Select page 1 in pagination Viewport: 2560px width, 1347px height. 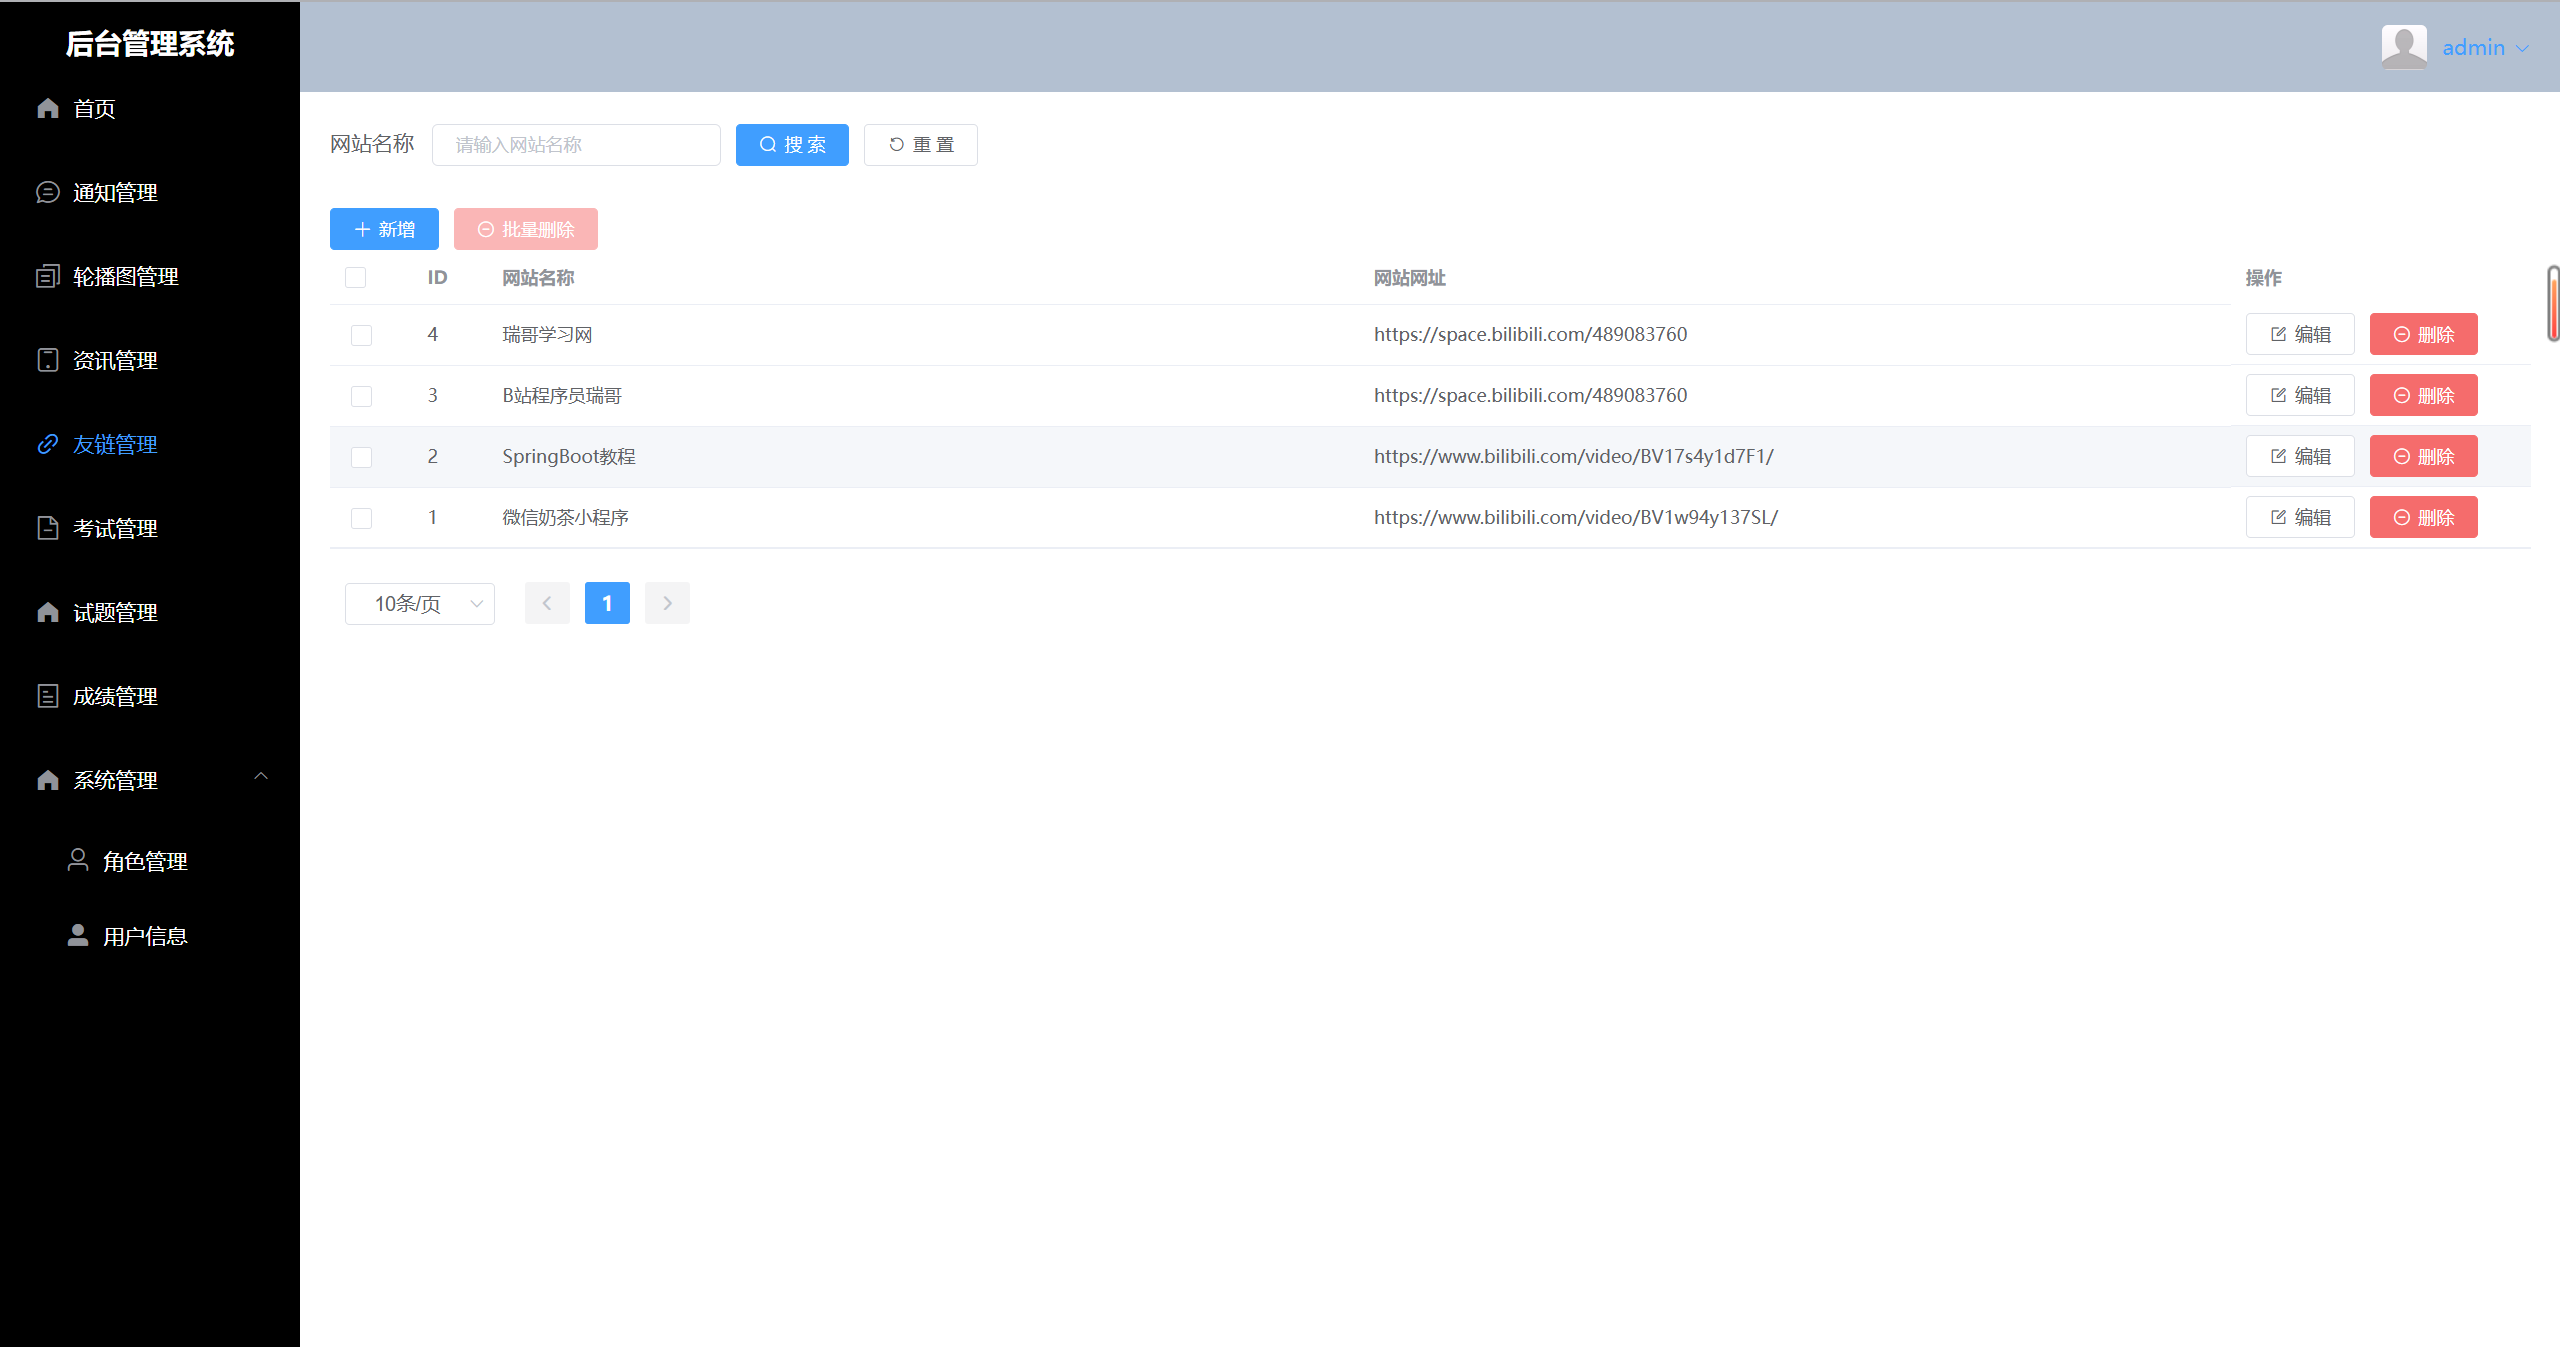[x=607, y=603]
